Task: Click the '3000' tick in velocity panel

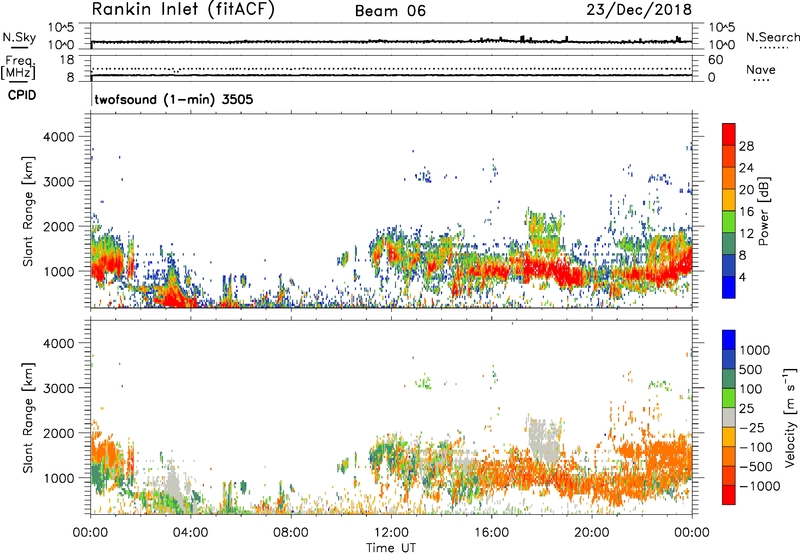Action: click(59, 388)
